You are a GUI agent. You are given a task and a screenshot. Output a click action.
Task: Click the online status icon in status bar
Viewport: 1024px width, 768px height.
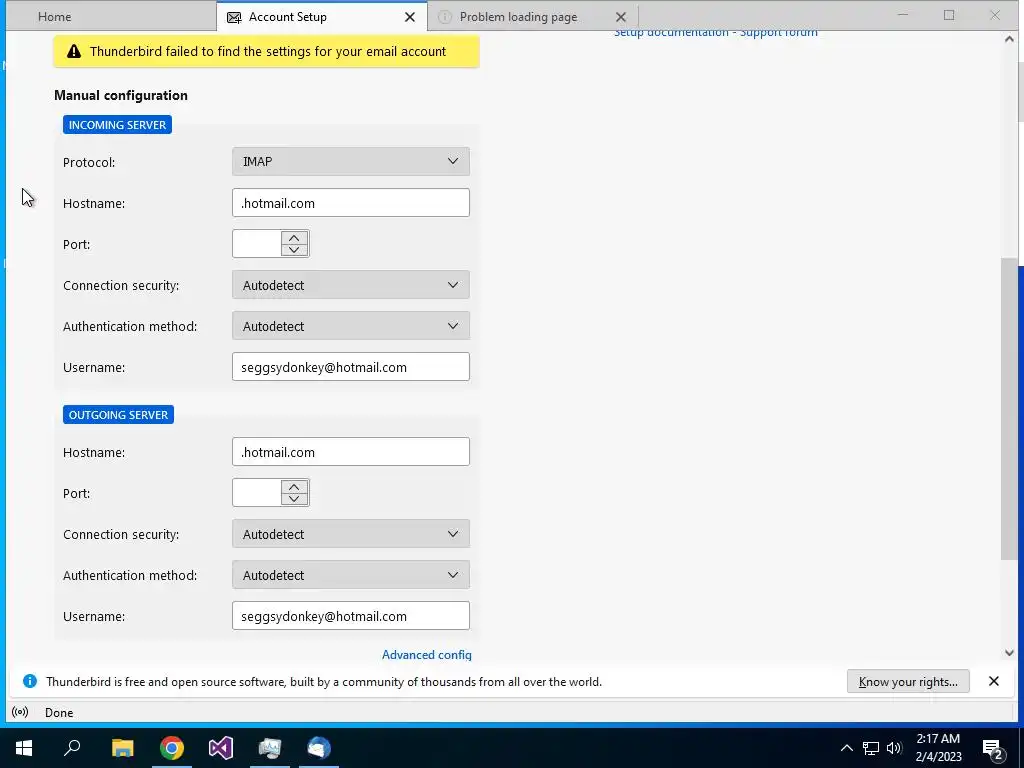(20, 712)
